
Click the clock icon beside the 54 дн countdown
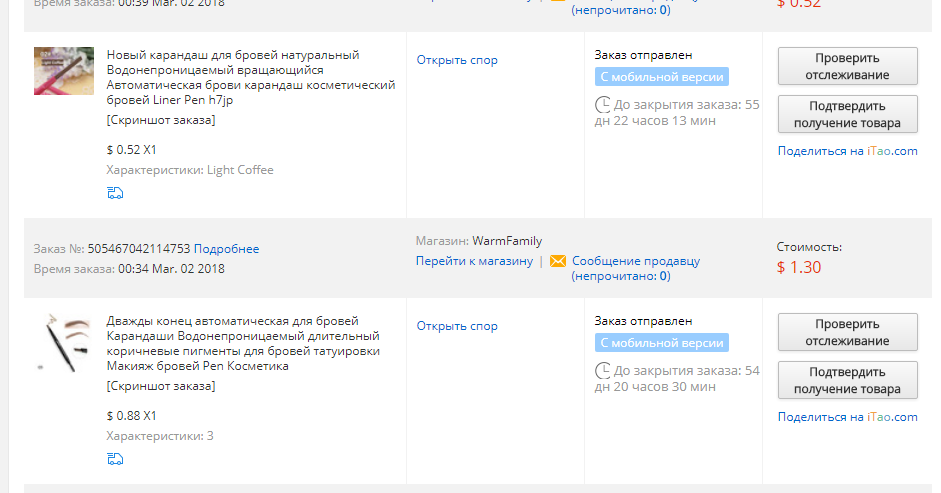(603, 371)
